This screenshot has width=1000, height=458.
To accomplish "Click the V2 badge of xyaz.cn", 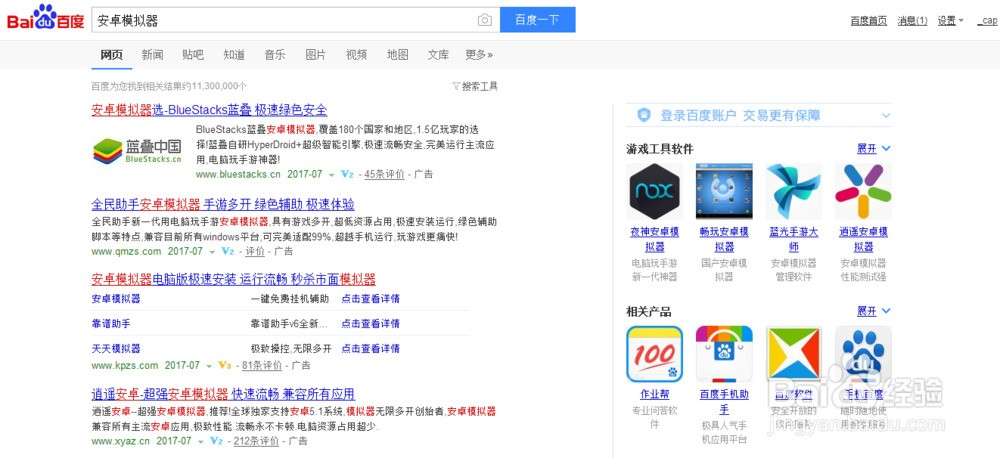I will [216, 441].
